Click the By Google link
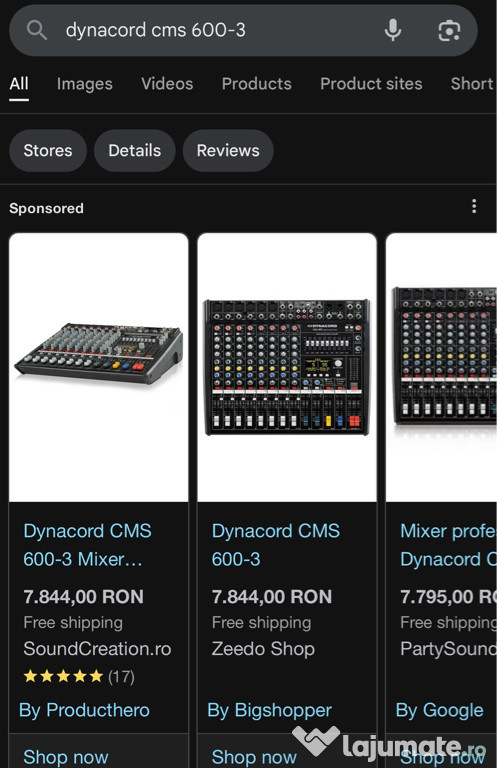Viewport: 497px width, 768px height. [x=439, y=710]
